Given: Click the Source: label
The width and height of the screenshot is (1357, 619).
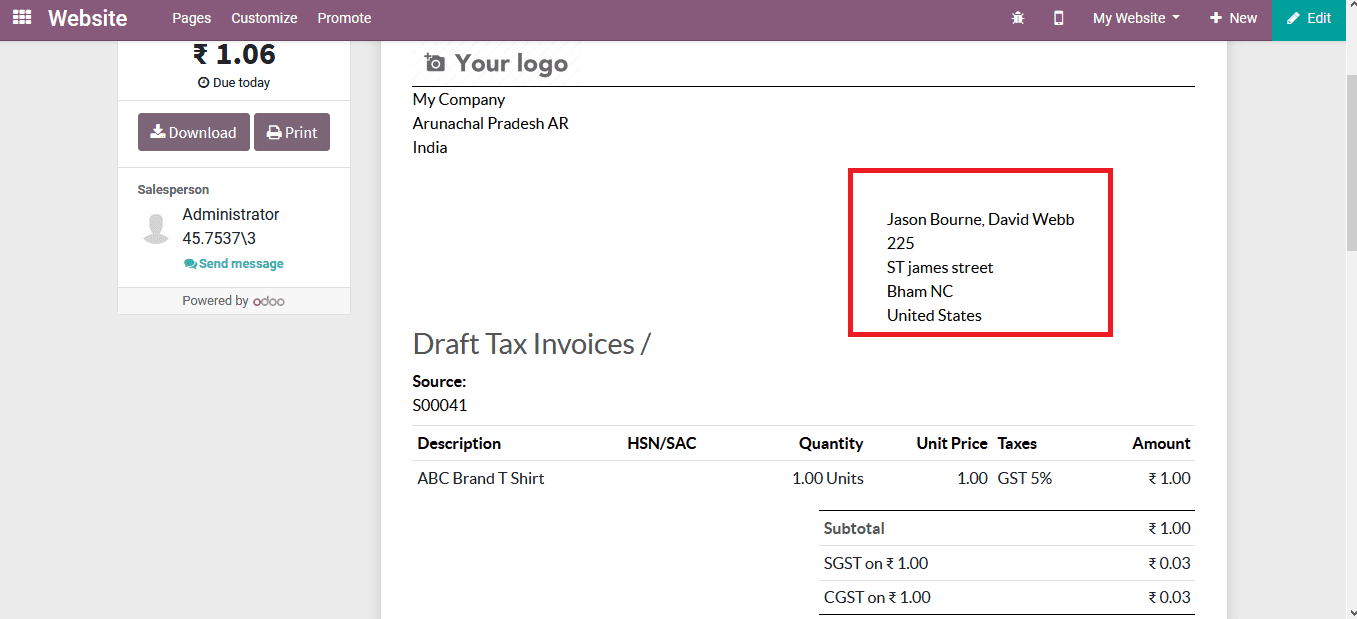Looking at the screenshot, I should pyautogui.click(x=439, y=381).
